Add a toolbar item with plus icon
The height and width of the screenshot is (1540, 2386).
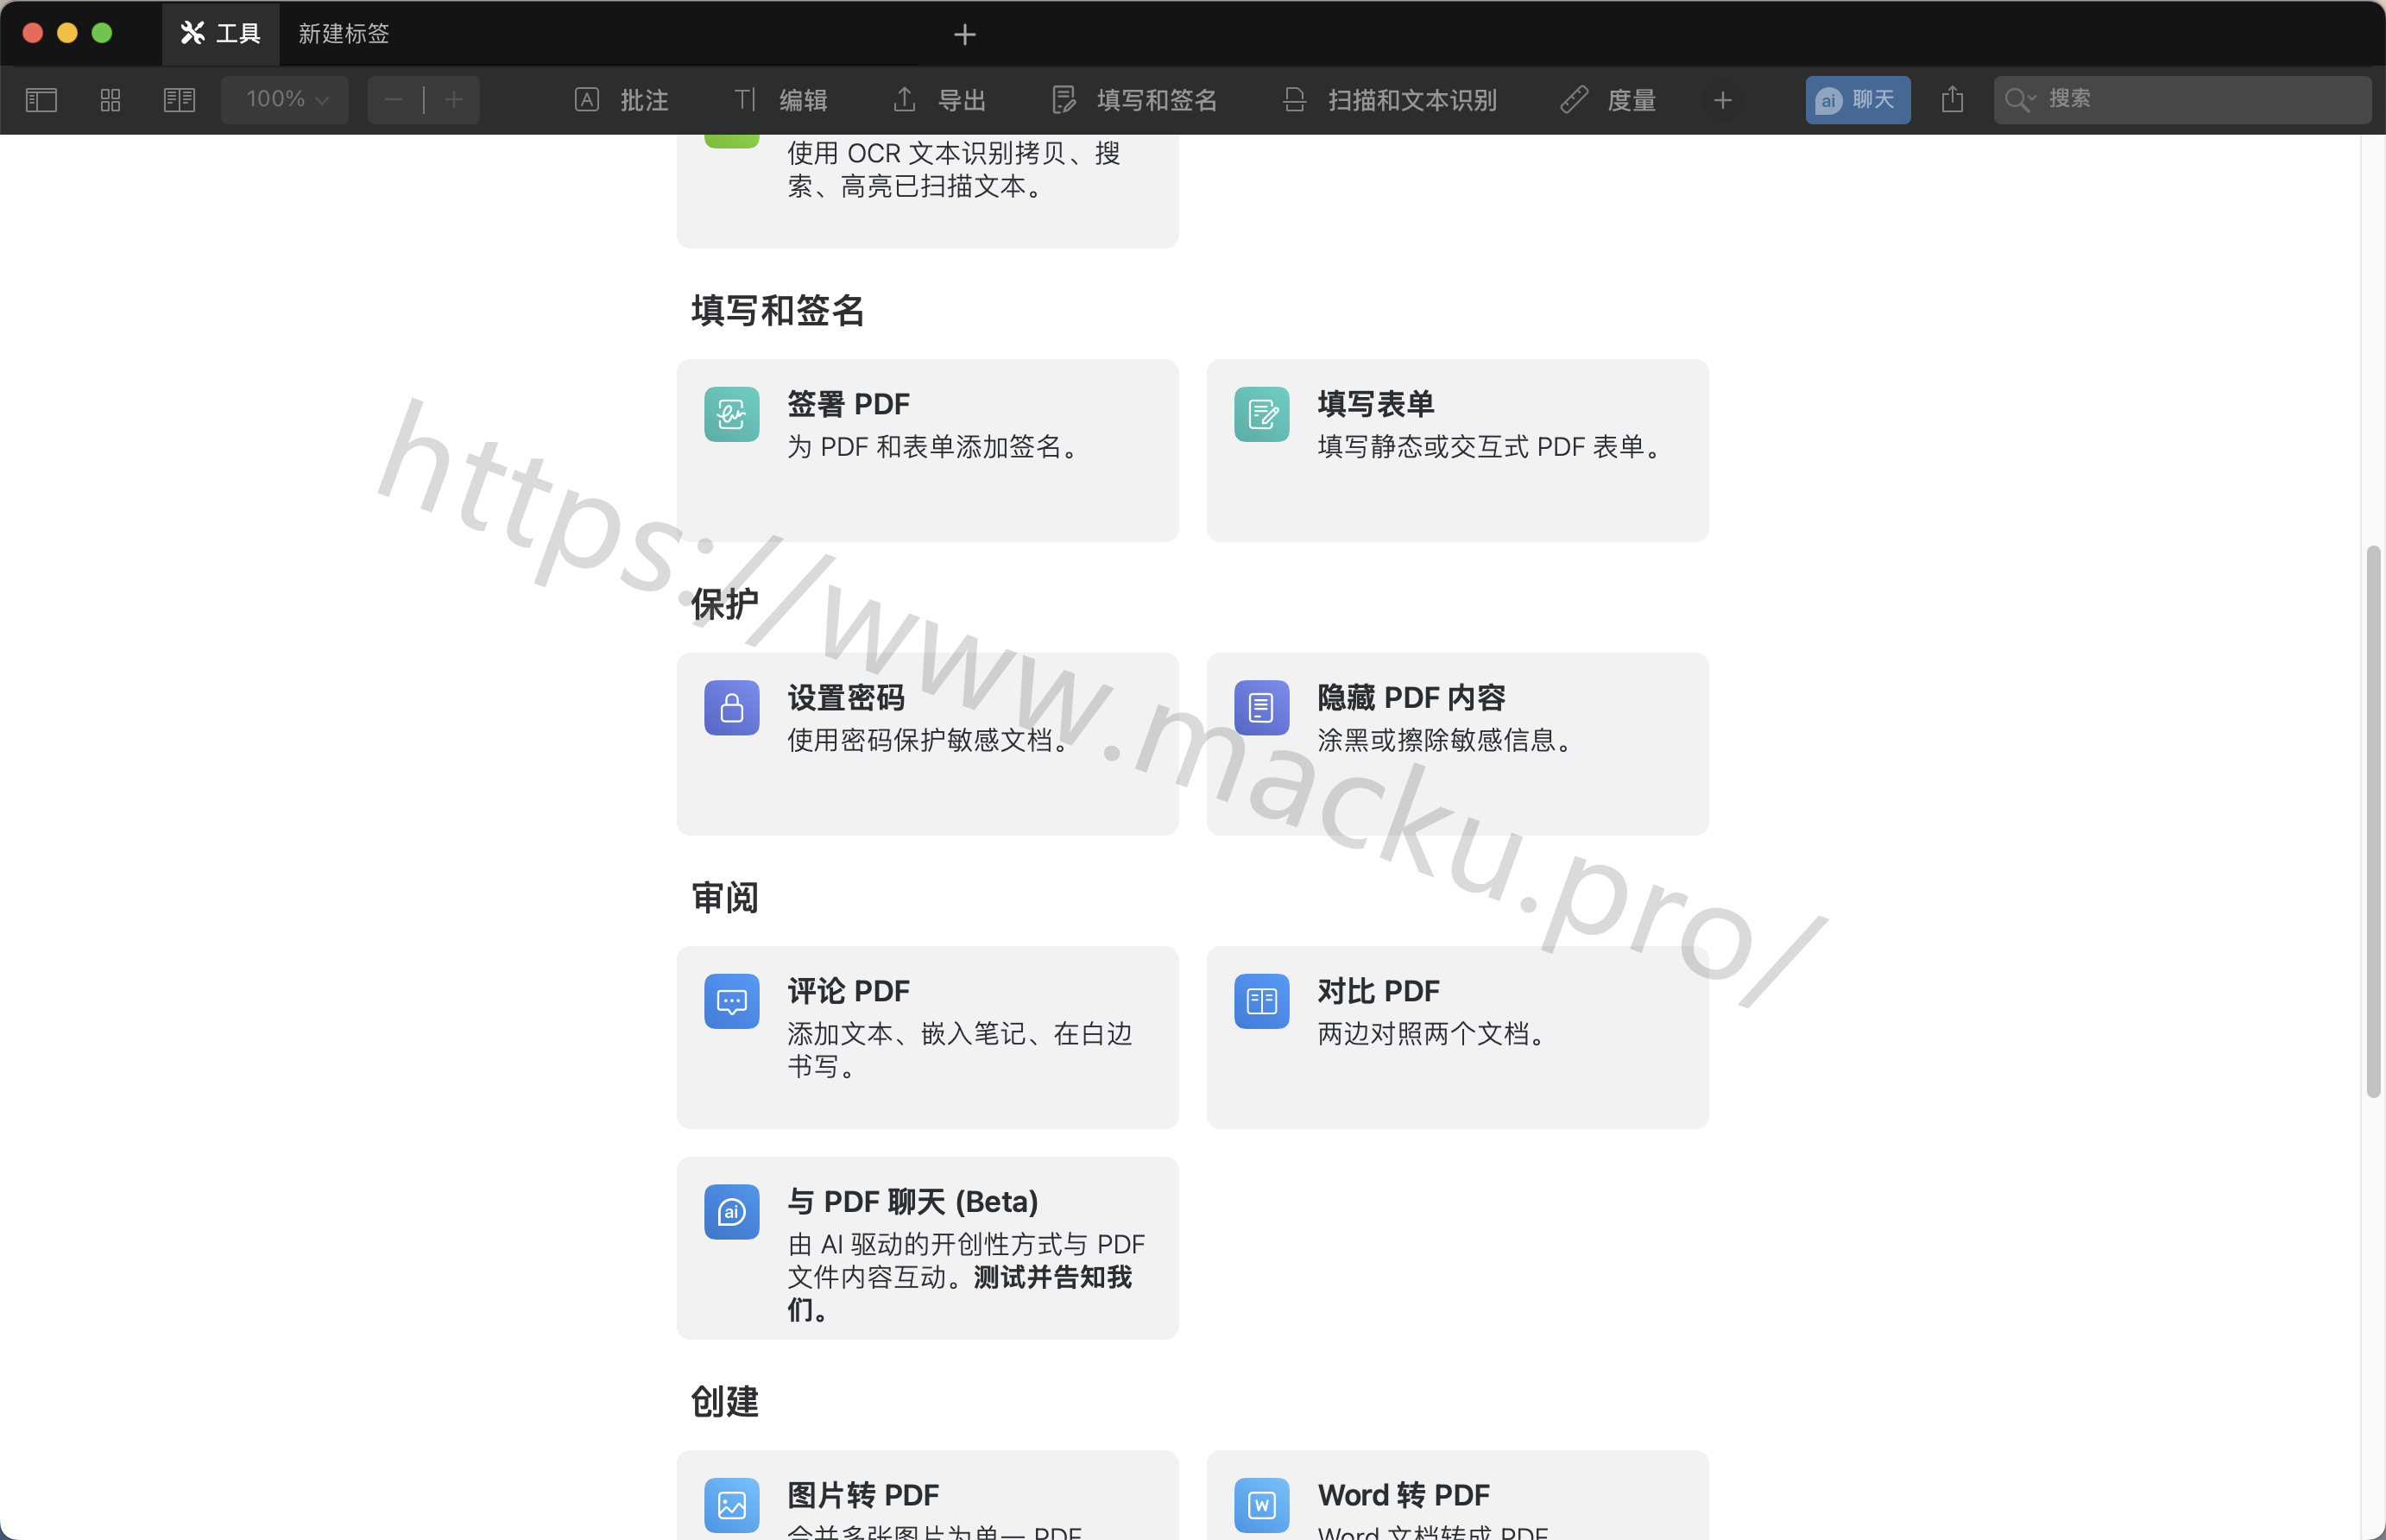[1722, 100]
